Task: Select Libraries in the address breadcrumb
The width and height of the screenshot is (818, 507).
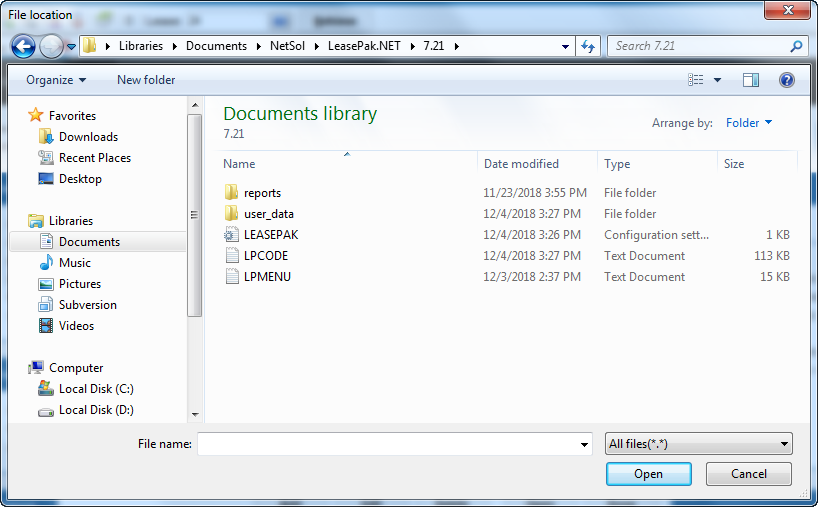Action: click(x=141, y=46)
